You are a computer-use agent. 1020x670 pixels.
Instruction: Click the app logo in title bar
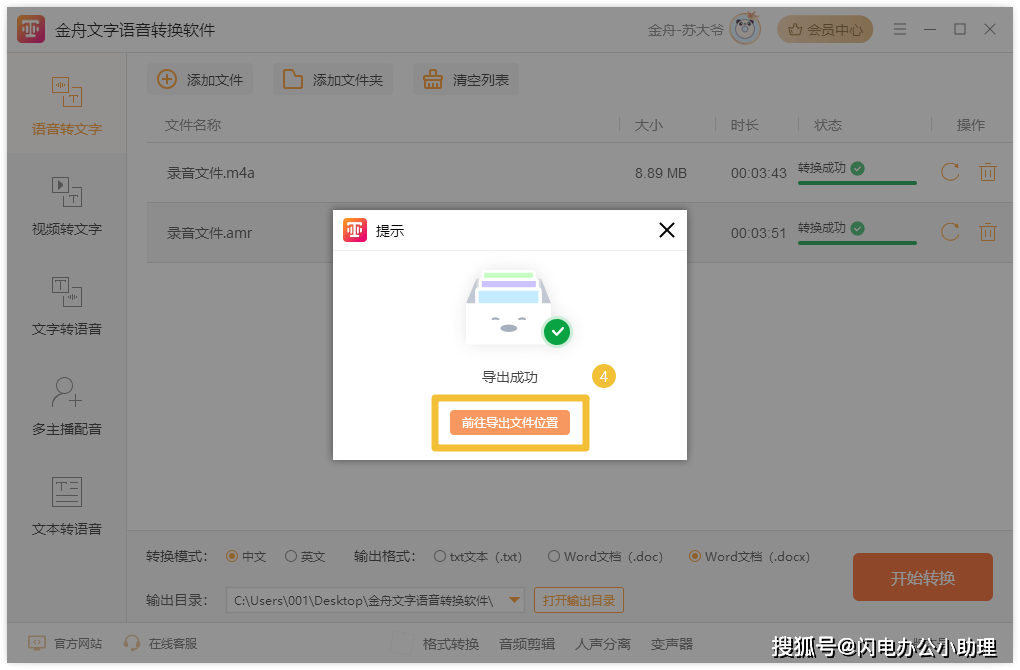point(31,29)
